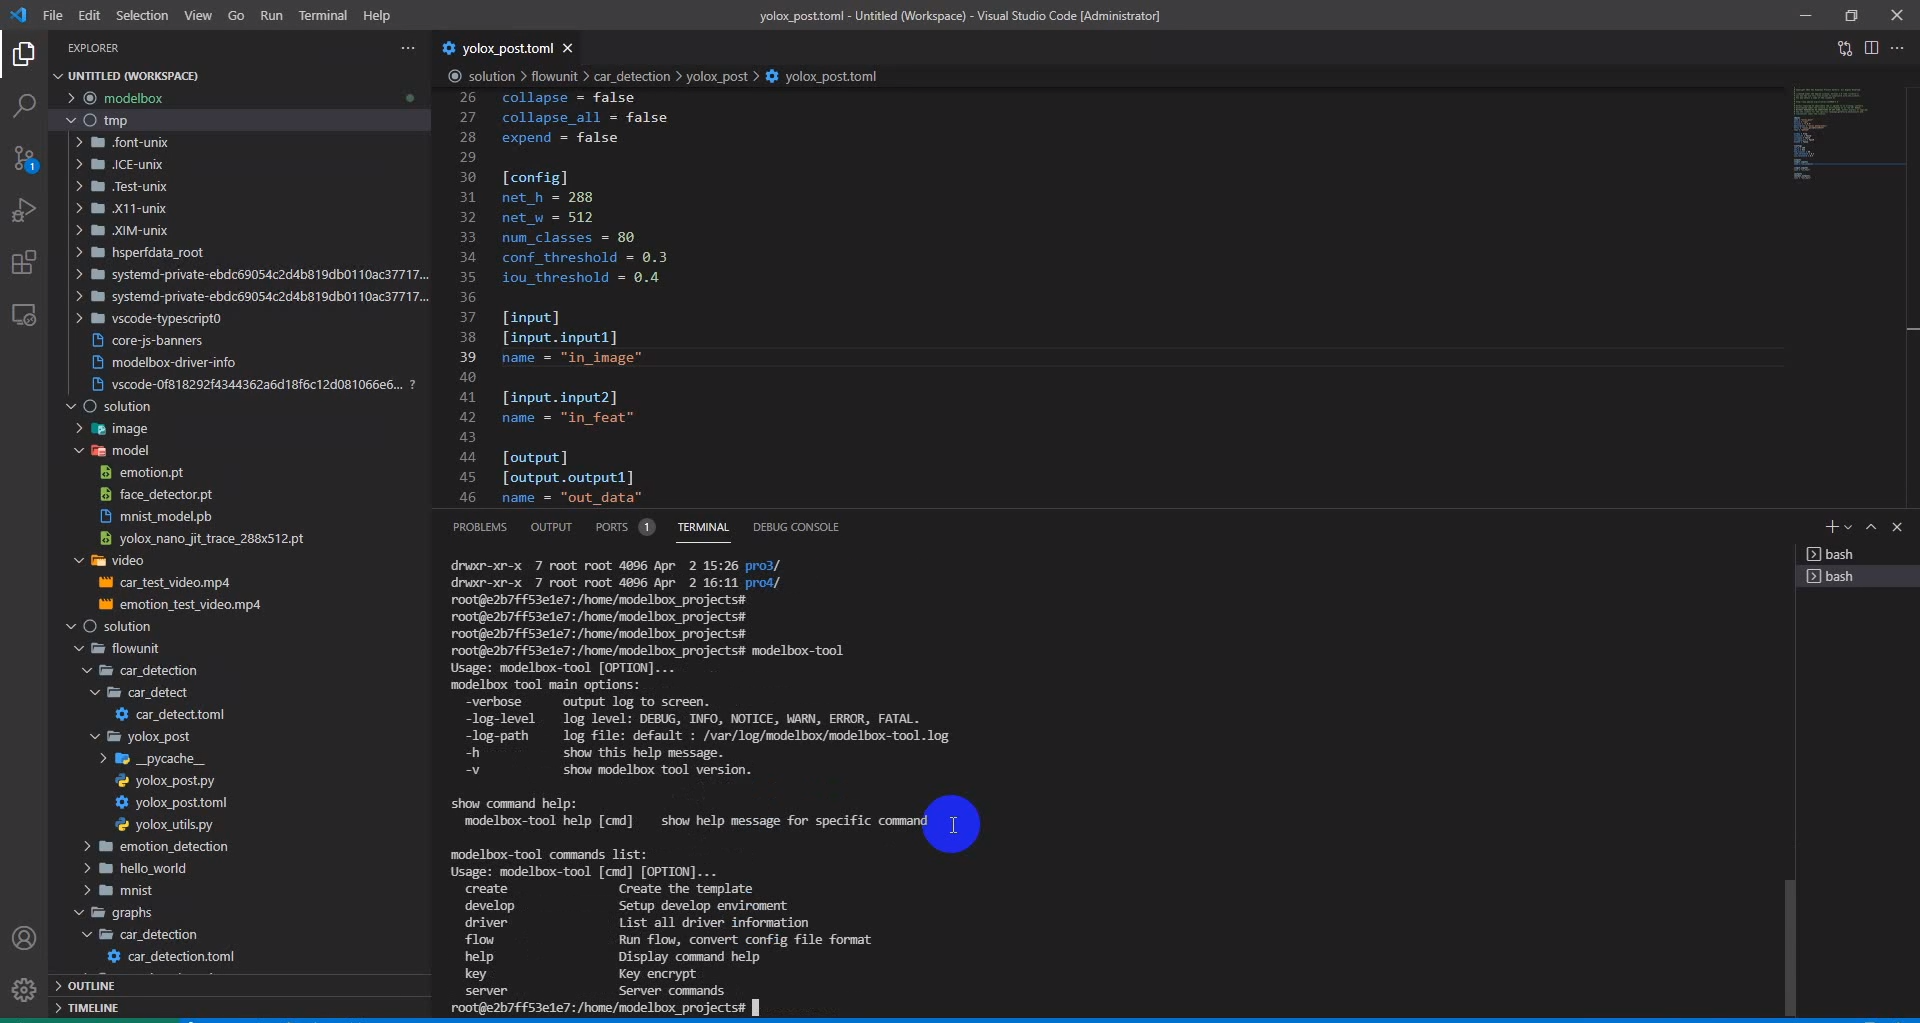Viewport: 1920px width, 1023px height.
Task: Maximize the terminal panel size
Action: 1871,527
